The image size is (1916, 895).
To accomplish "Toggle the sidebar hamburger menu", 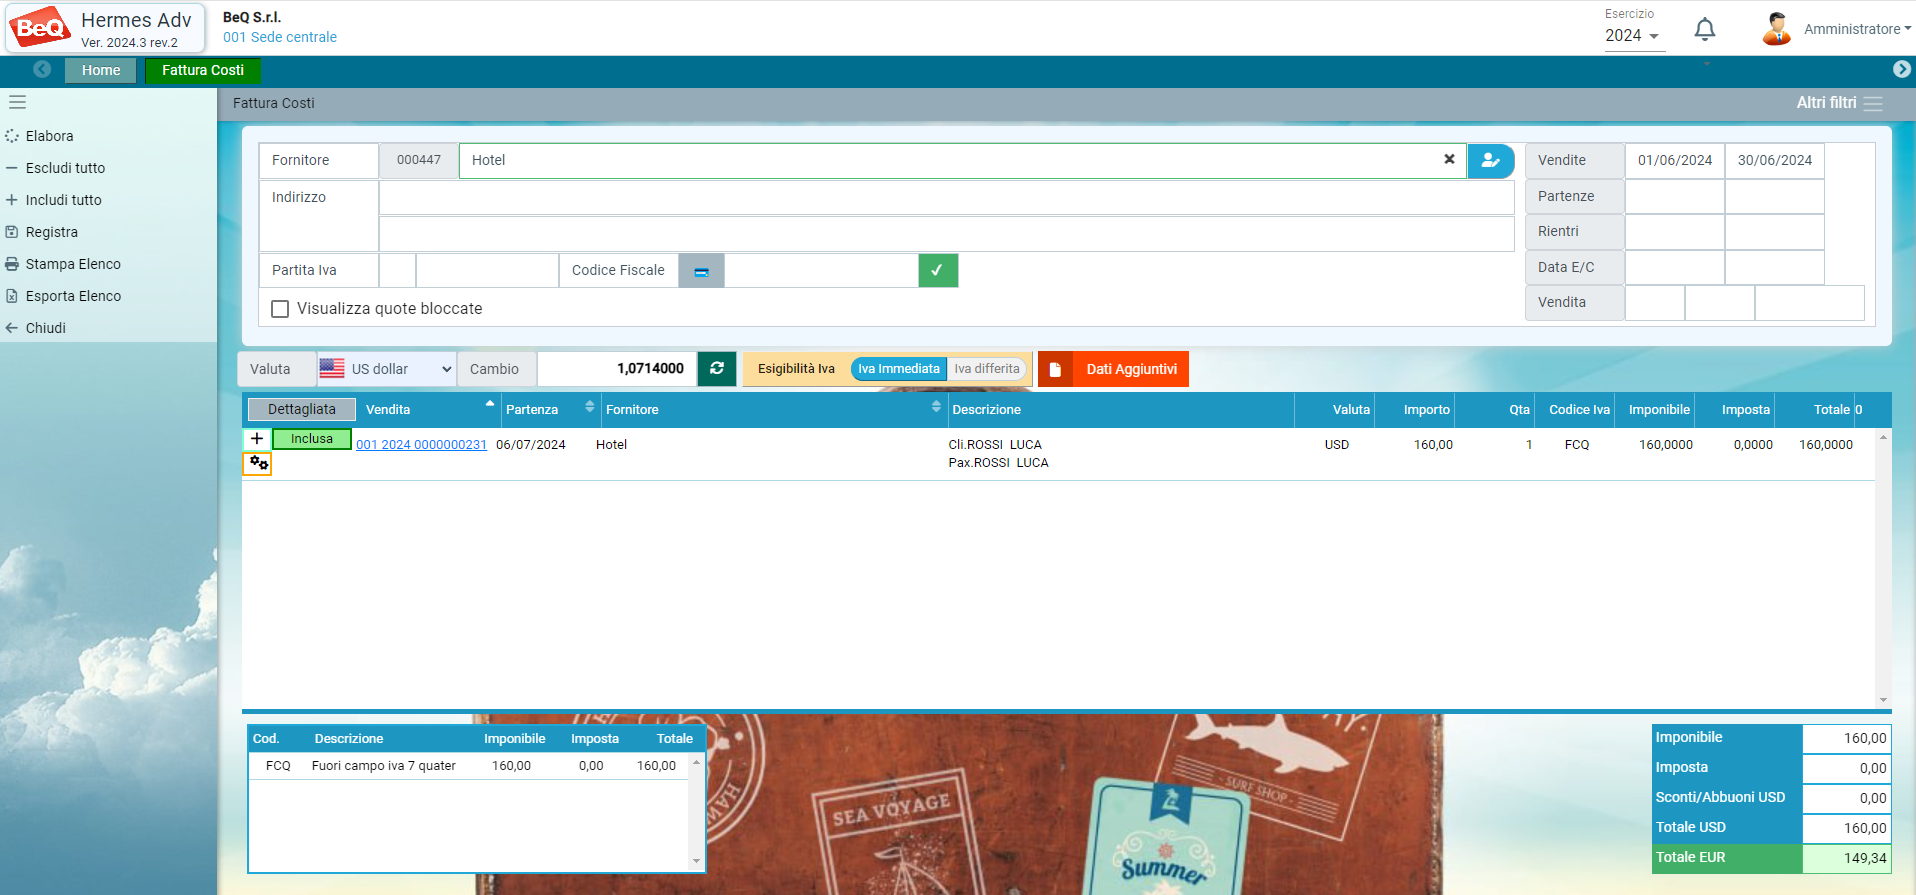I will tap(17, 102).
